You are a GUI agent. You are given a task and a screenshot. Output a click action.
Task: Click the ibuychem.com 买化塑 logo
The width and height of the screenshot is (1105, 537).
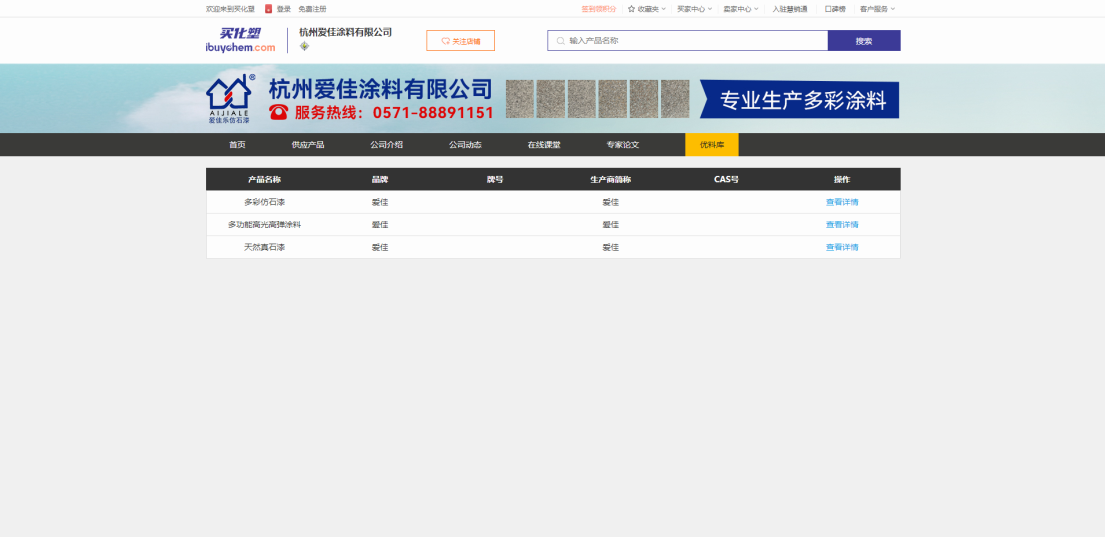click(x=240, y=40)
